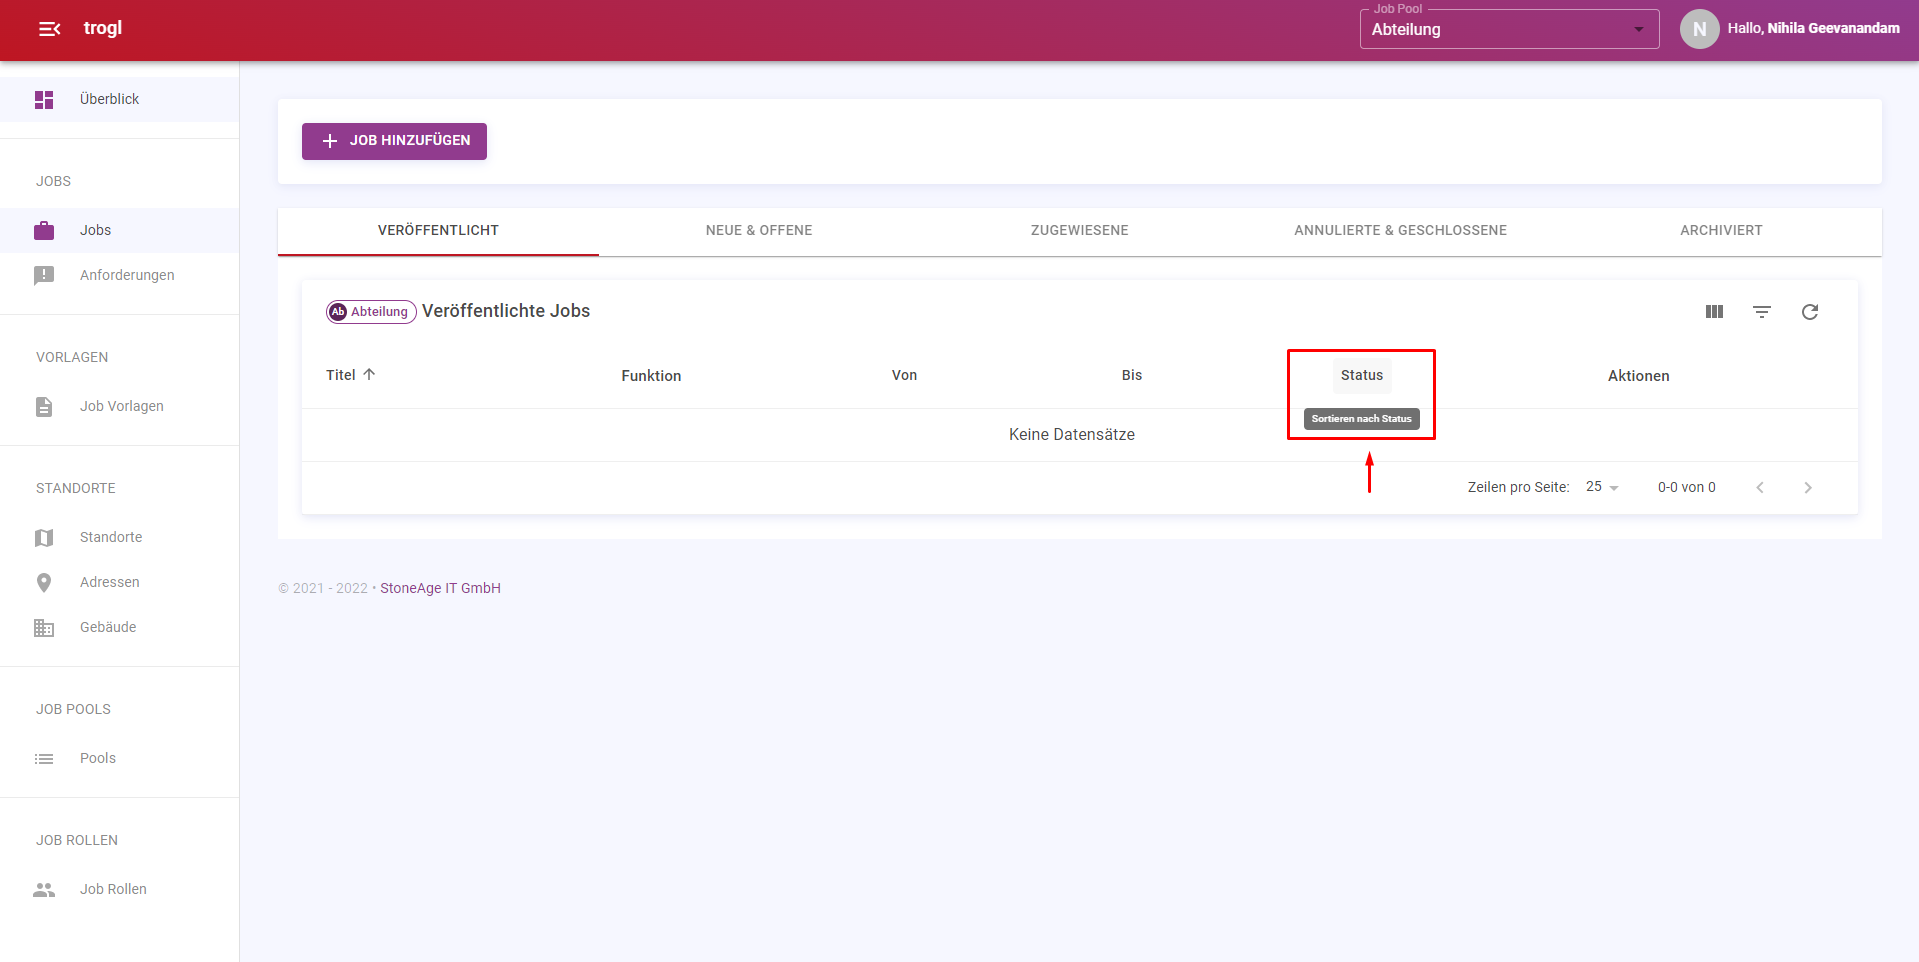Click the Aktionen column header

(1638, 376)
